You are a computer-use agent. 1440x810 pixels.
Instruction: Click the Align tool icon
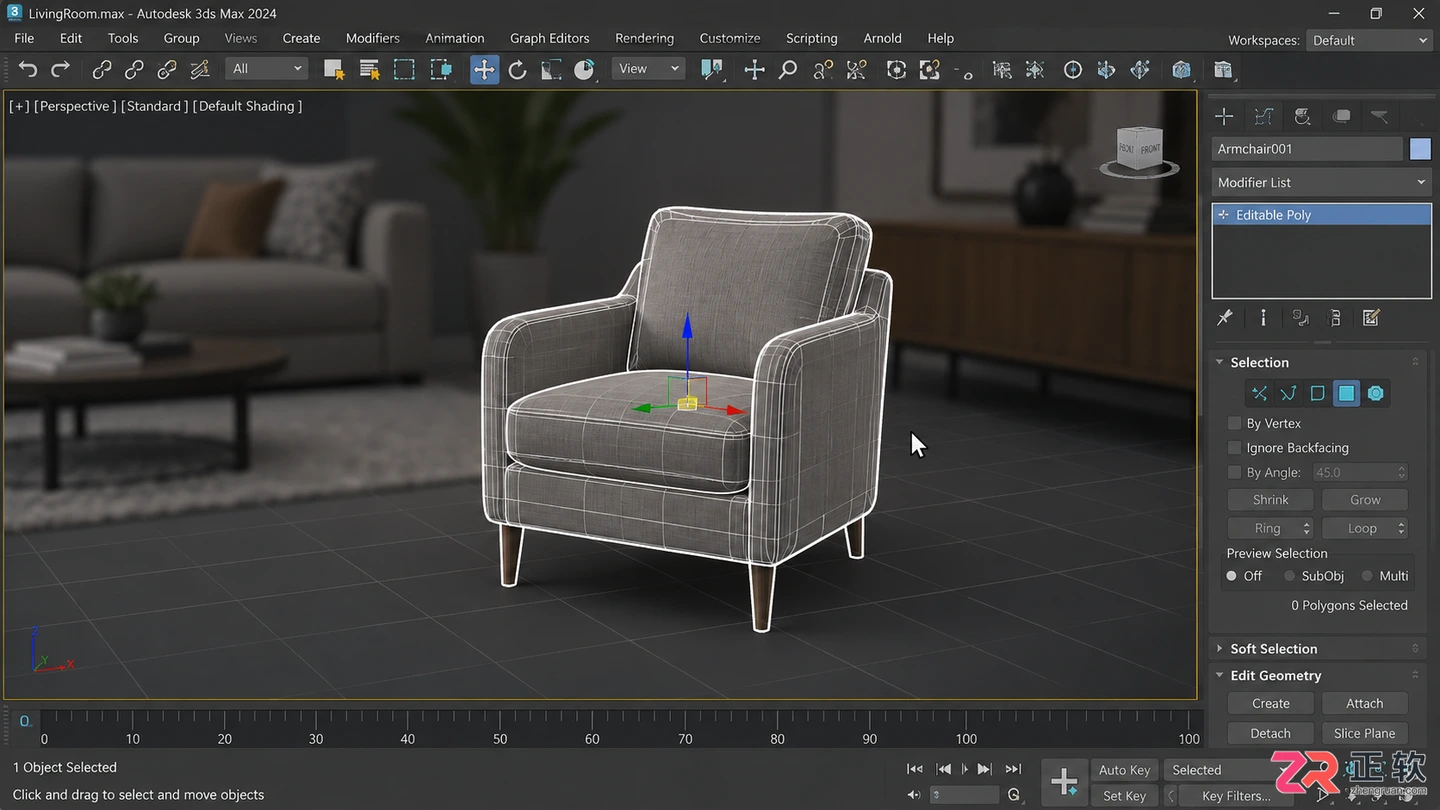click(1035, 69)
